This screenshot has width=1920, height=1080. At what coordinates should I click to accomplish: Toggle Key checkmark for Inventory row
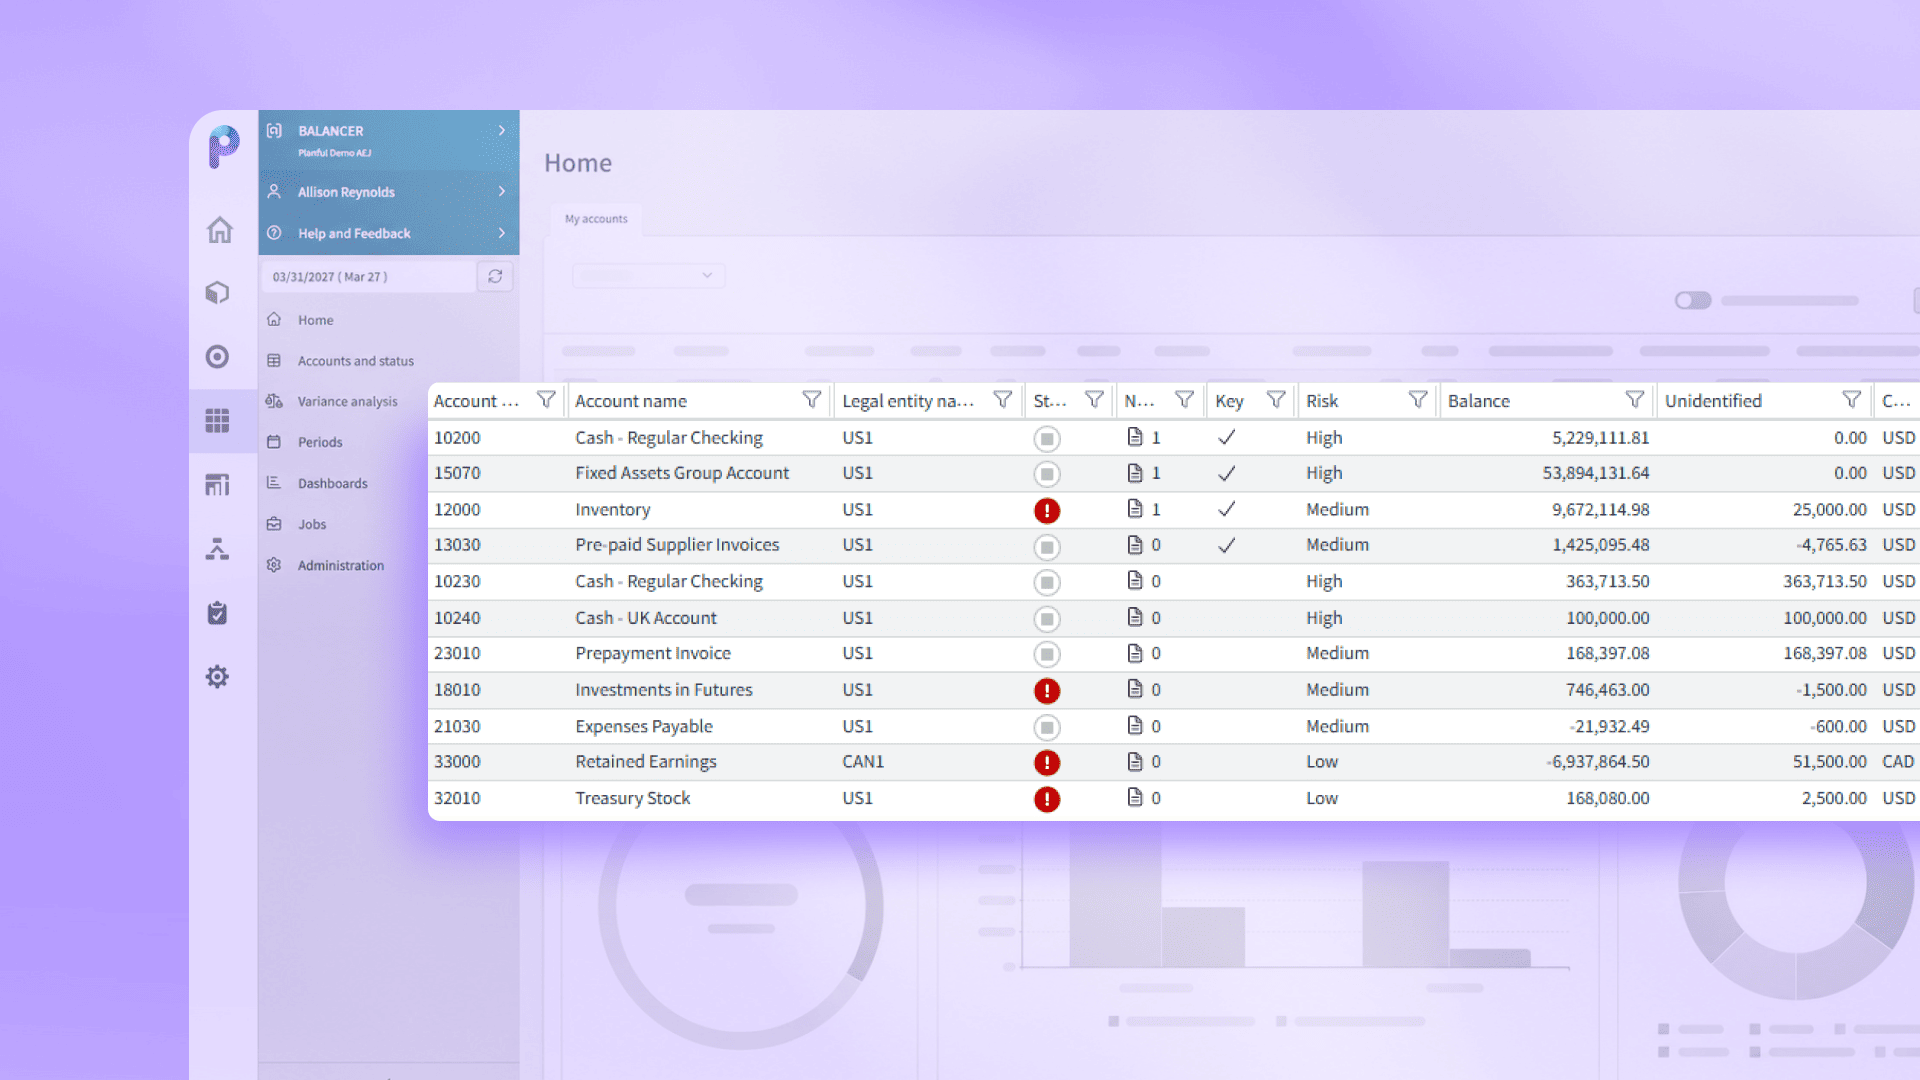click(x=1226, y=509)
